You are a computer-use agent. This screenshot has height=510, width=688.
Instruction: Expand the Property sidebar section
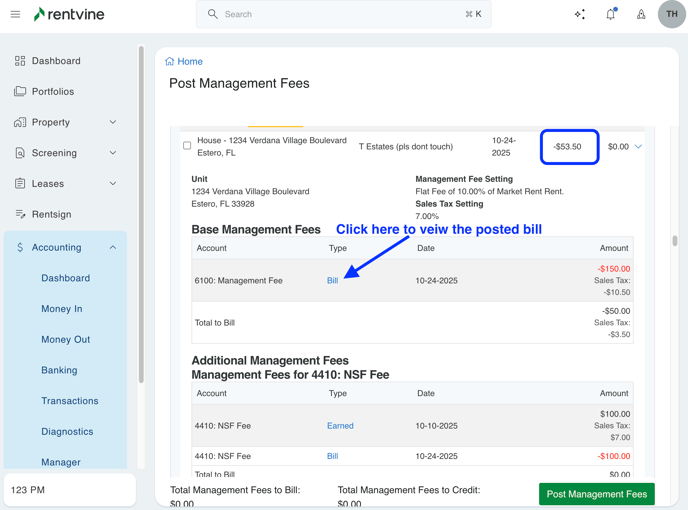click(x=113, y=122)
